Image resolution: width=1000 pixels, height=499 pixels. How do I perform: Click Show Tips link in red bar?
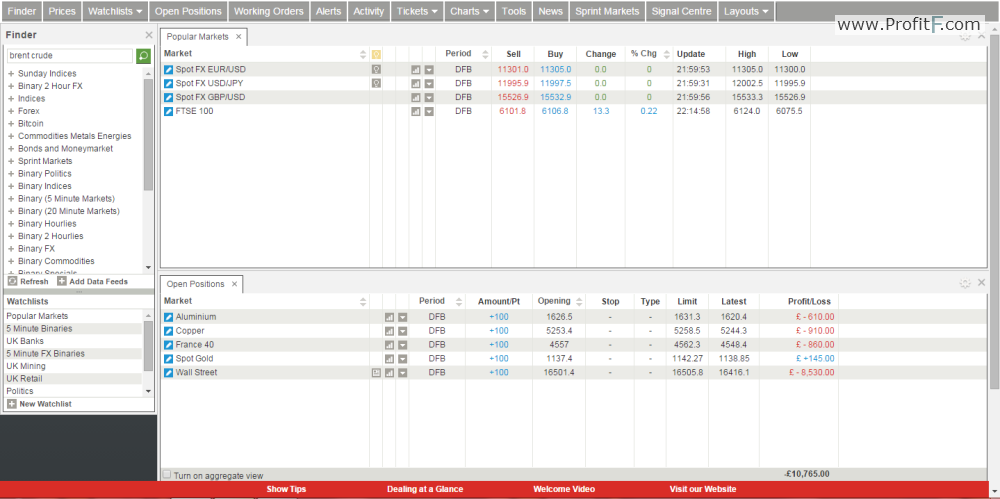pyautogui.click(x=286, y=489)
